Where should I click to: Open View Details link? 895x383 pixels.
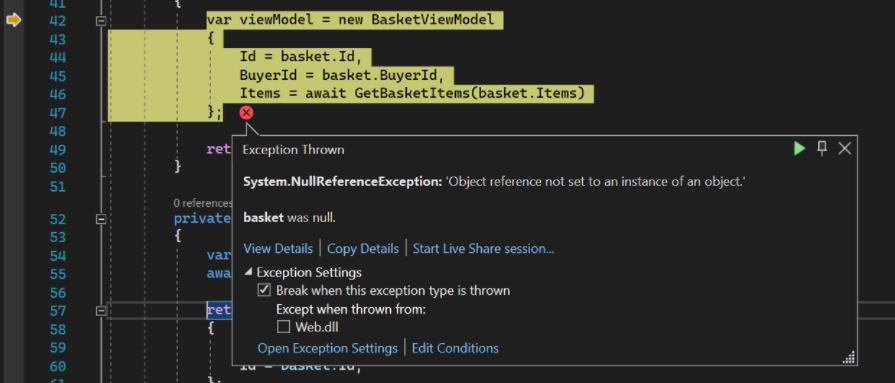click(x=278, y=249)
